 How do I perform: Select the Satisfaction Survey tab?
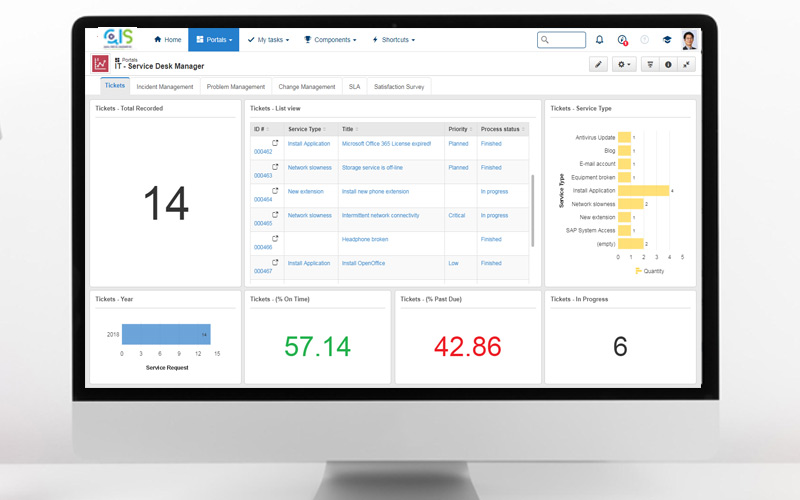click(x=399, y=87)
